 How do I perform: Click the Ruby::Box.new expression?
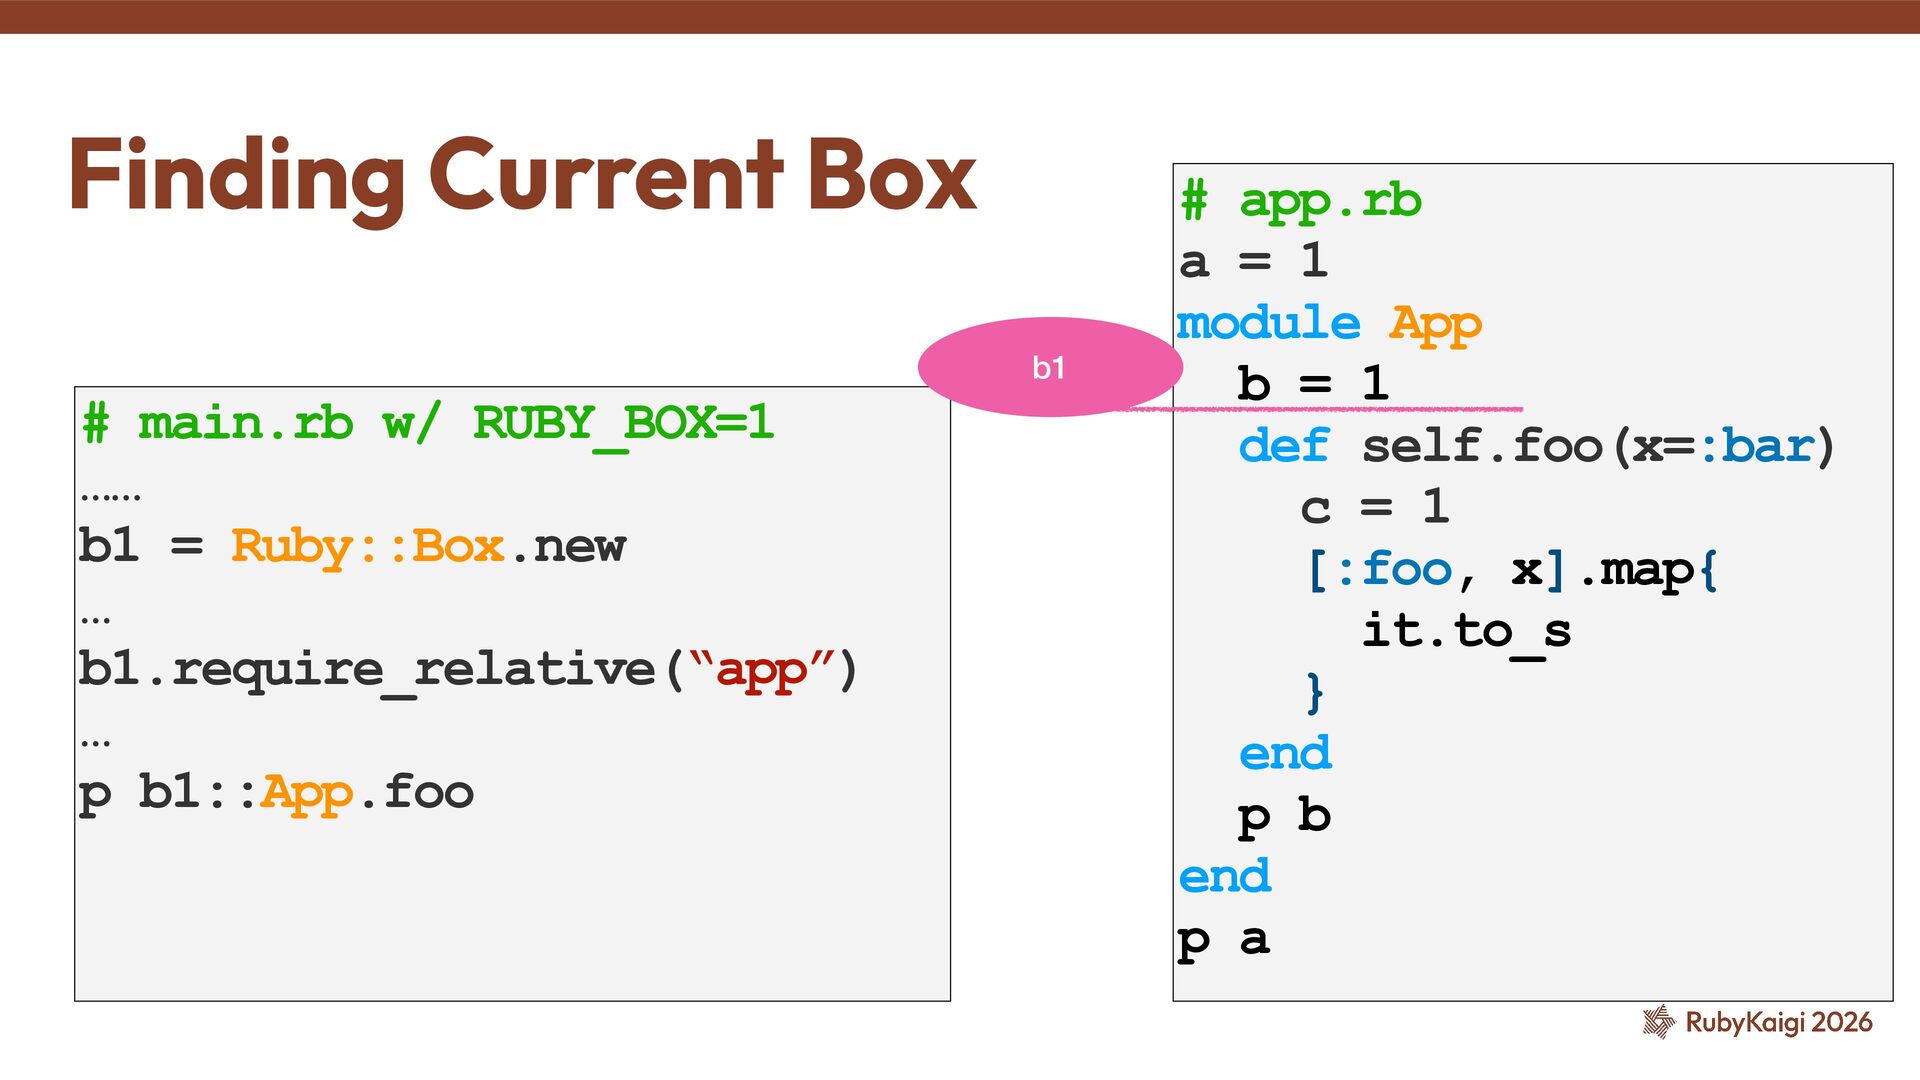428,547
